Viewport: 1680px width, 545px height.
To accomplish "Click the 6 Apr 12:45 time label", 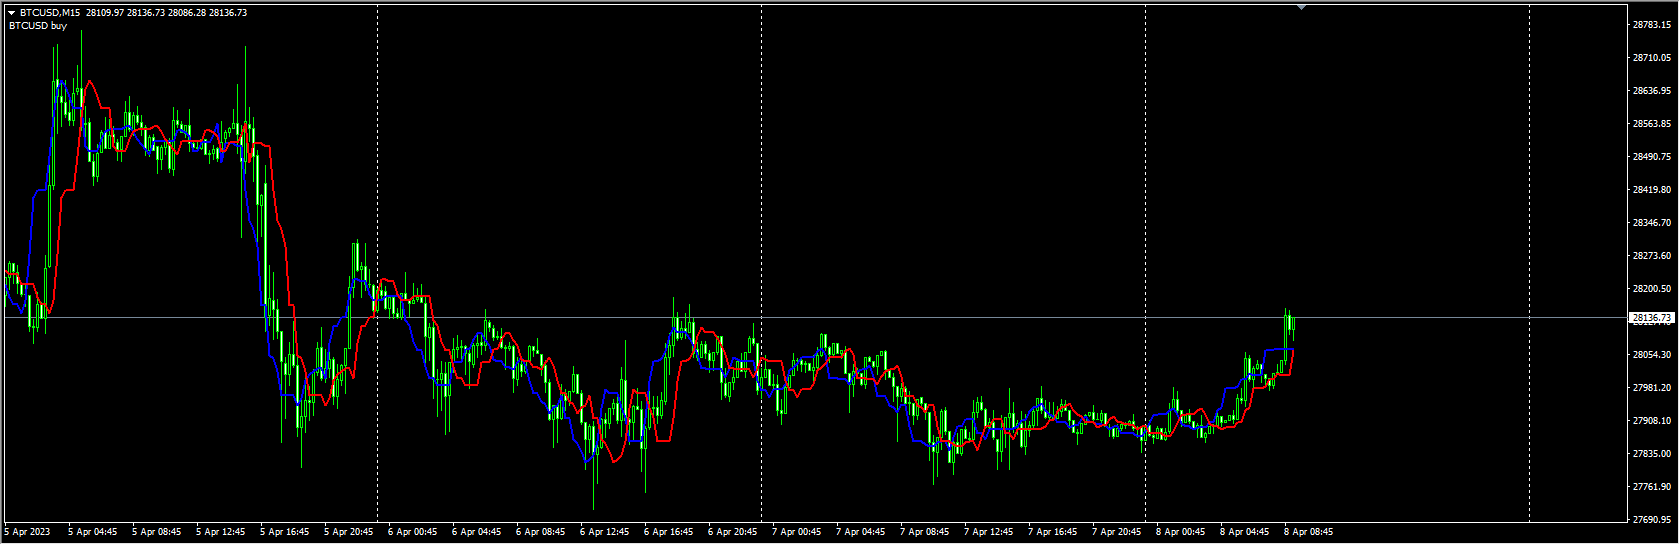I will pos(604,532).
